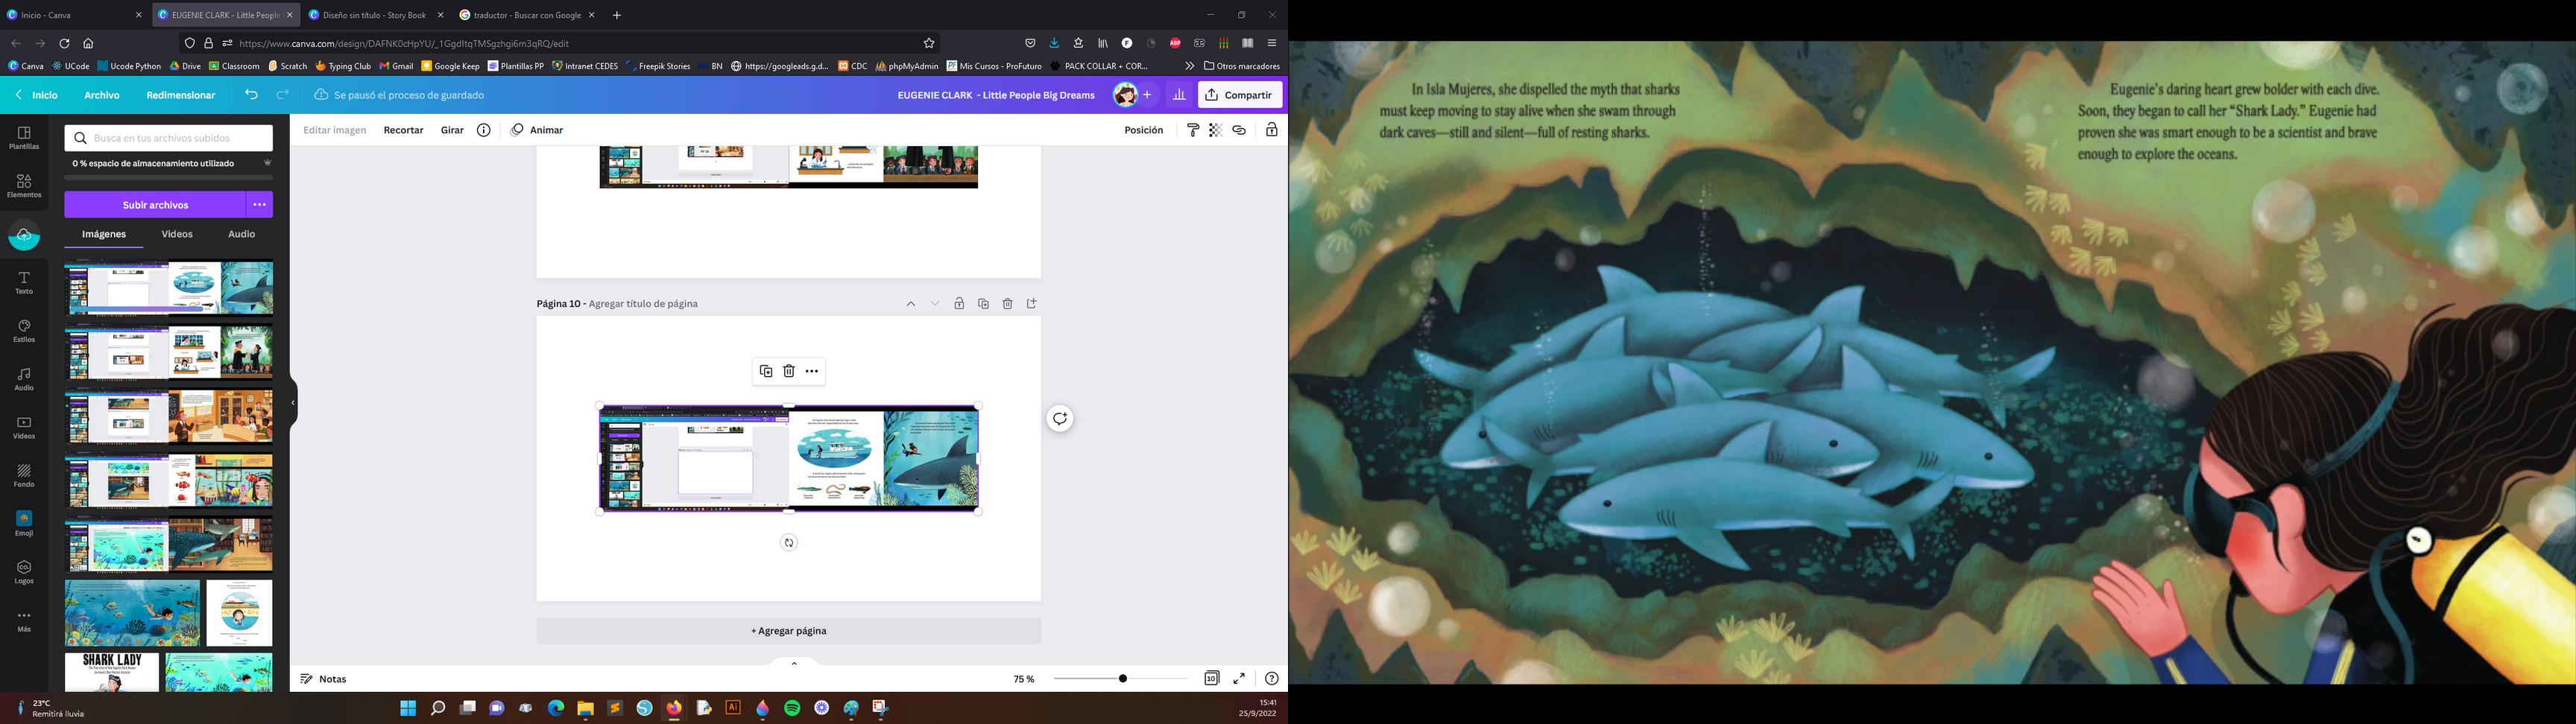Open the transparency checkerboard icon
2576x724 pixels.
(x=1216, y=130)
